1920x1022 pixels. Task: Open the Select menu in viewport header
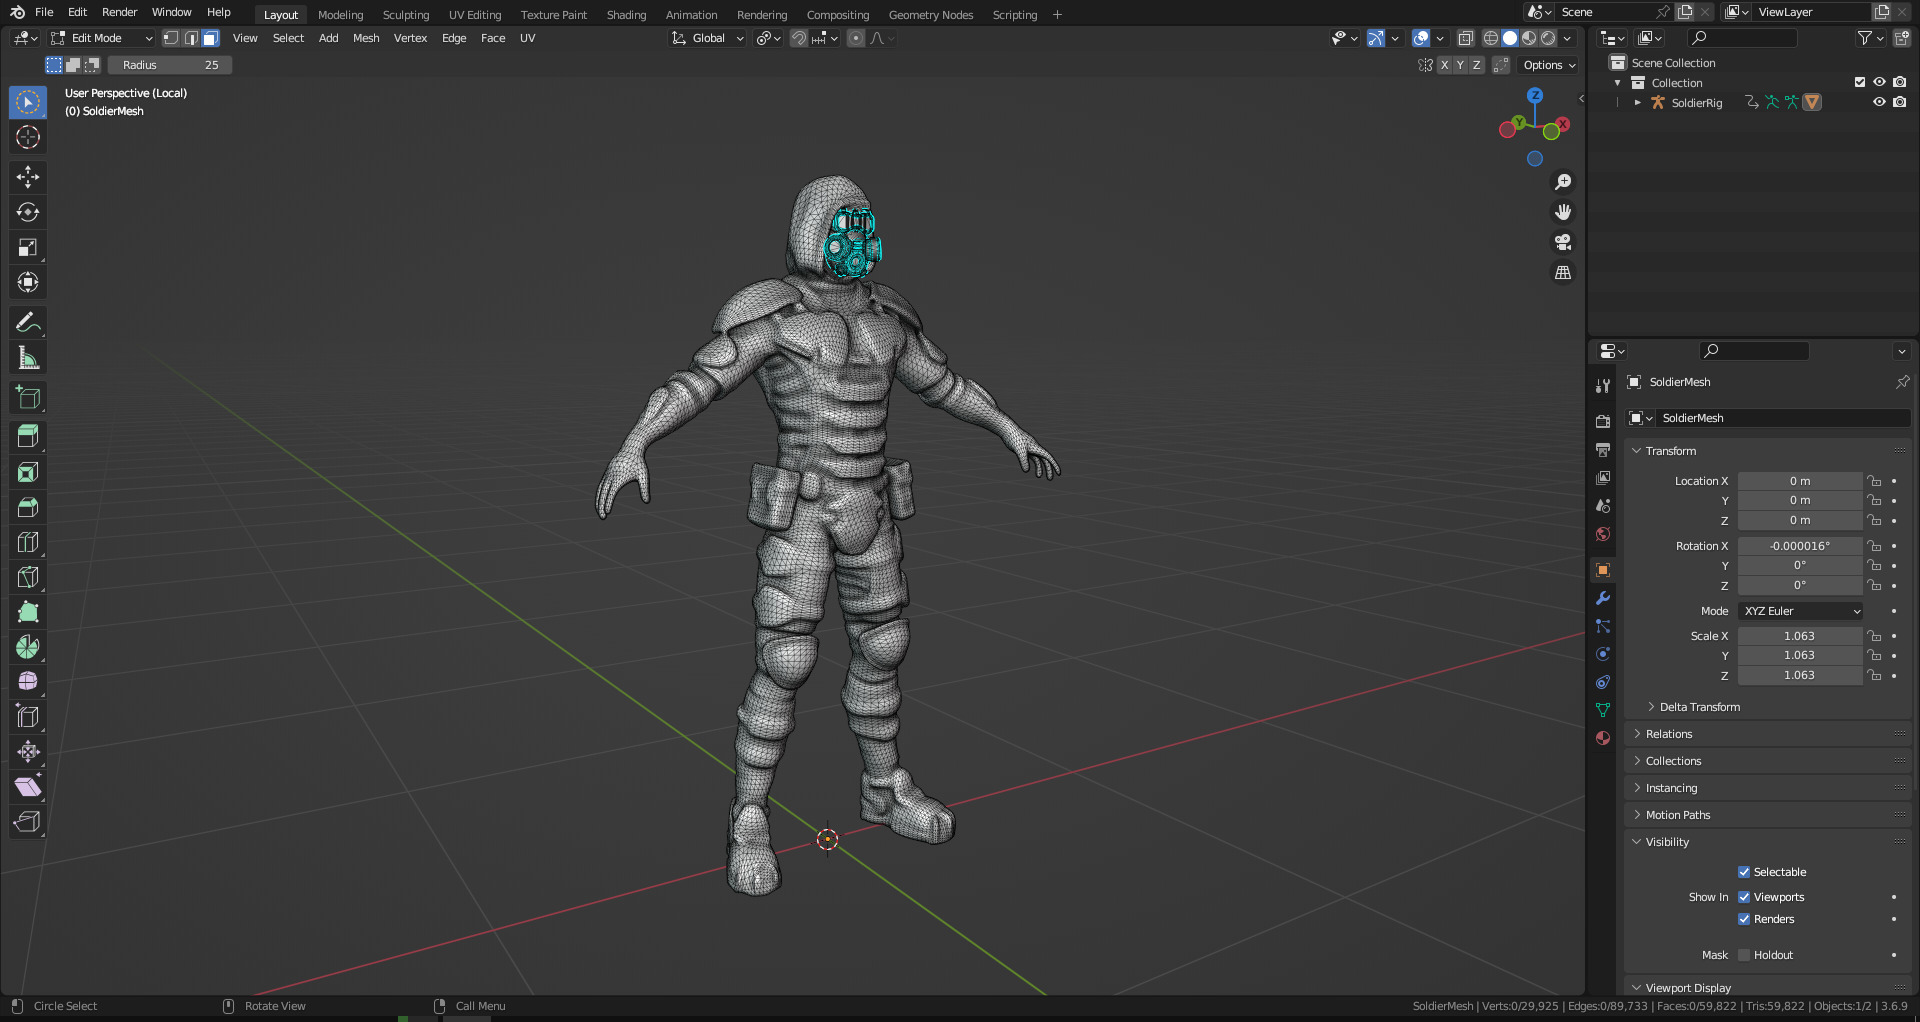point(288,38)
